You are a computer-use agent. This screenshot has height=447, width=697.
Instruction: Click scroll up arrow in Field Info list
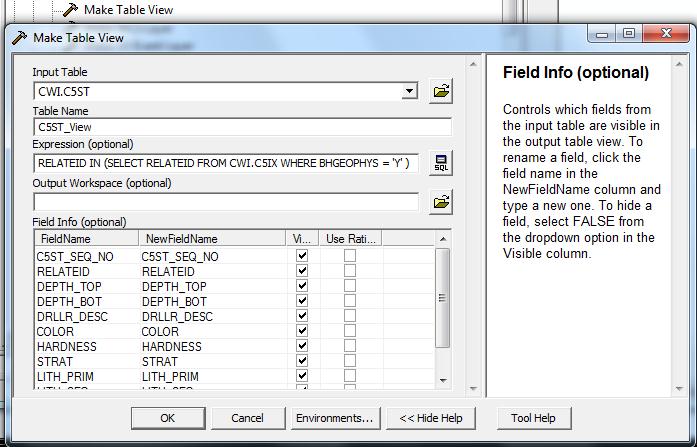click(x=443, y=239)
